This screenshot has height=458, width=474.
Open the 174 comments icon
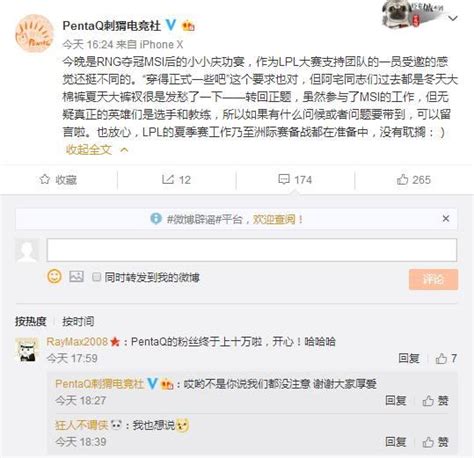coord(295,180)
